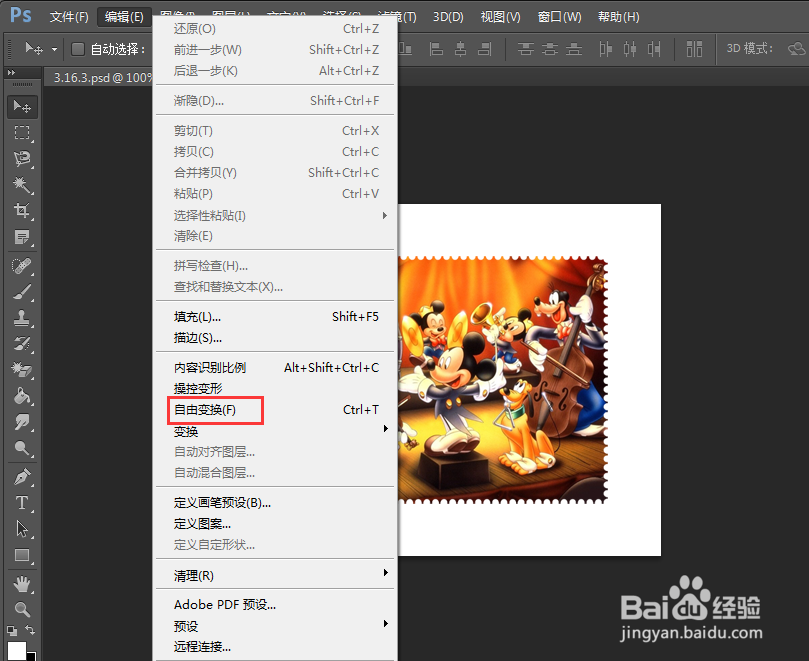
Task: Select the Note tool in toolbox
Action: pyautogui.click(x=22, y=237)
